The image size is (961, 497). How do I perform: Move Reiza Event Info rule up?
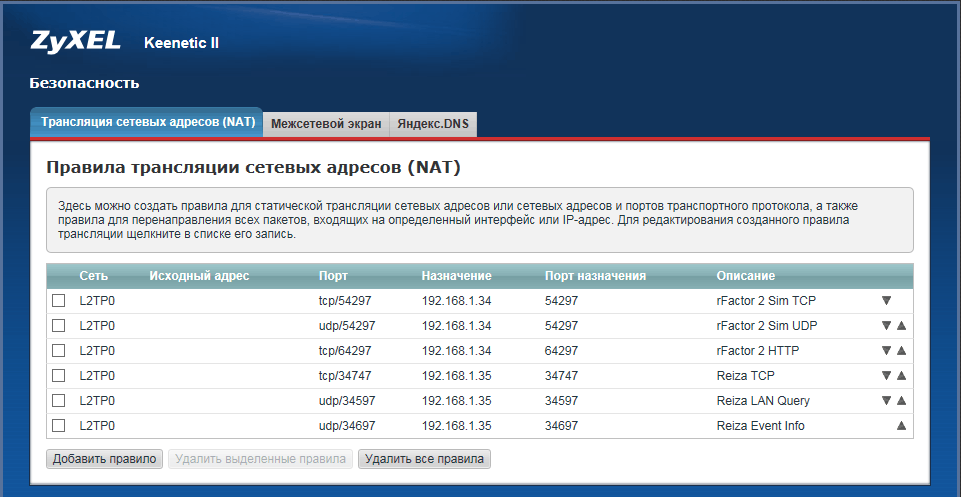(x=901, y=425)
